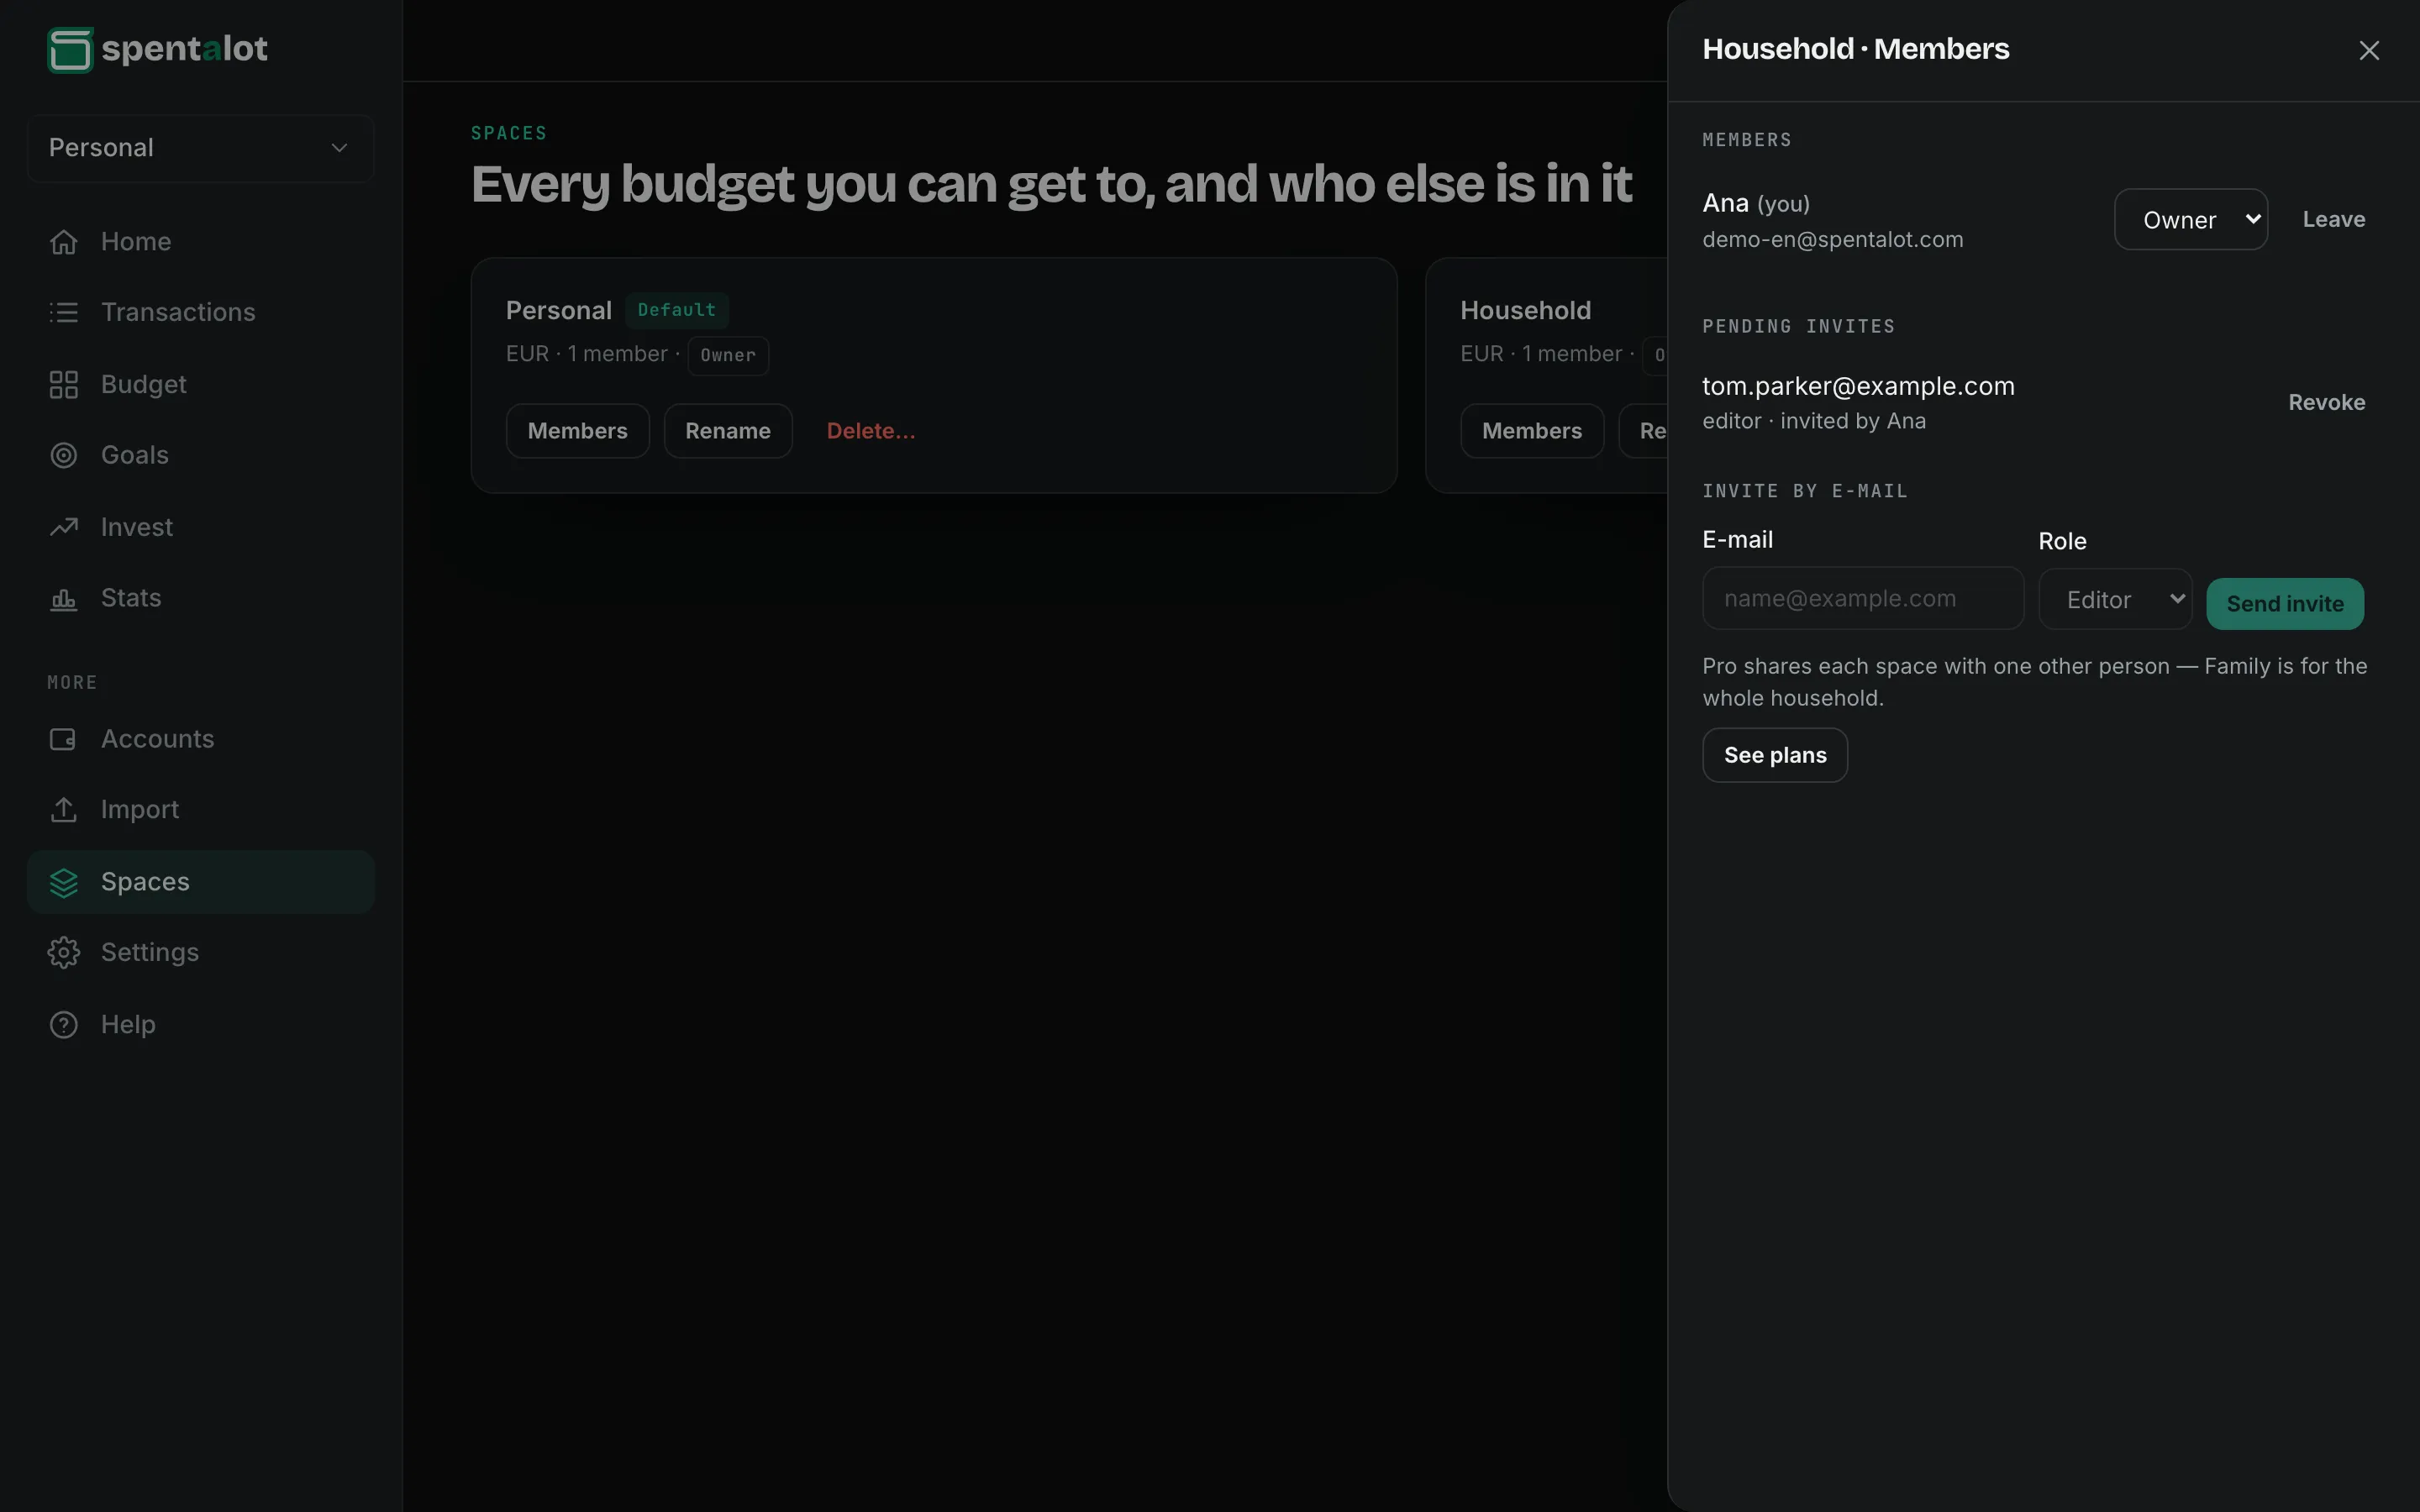
Task: Close the Household Members panel
Action: [2369, 50]
